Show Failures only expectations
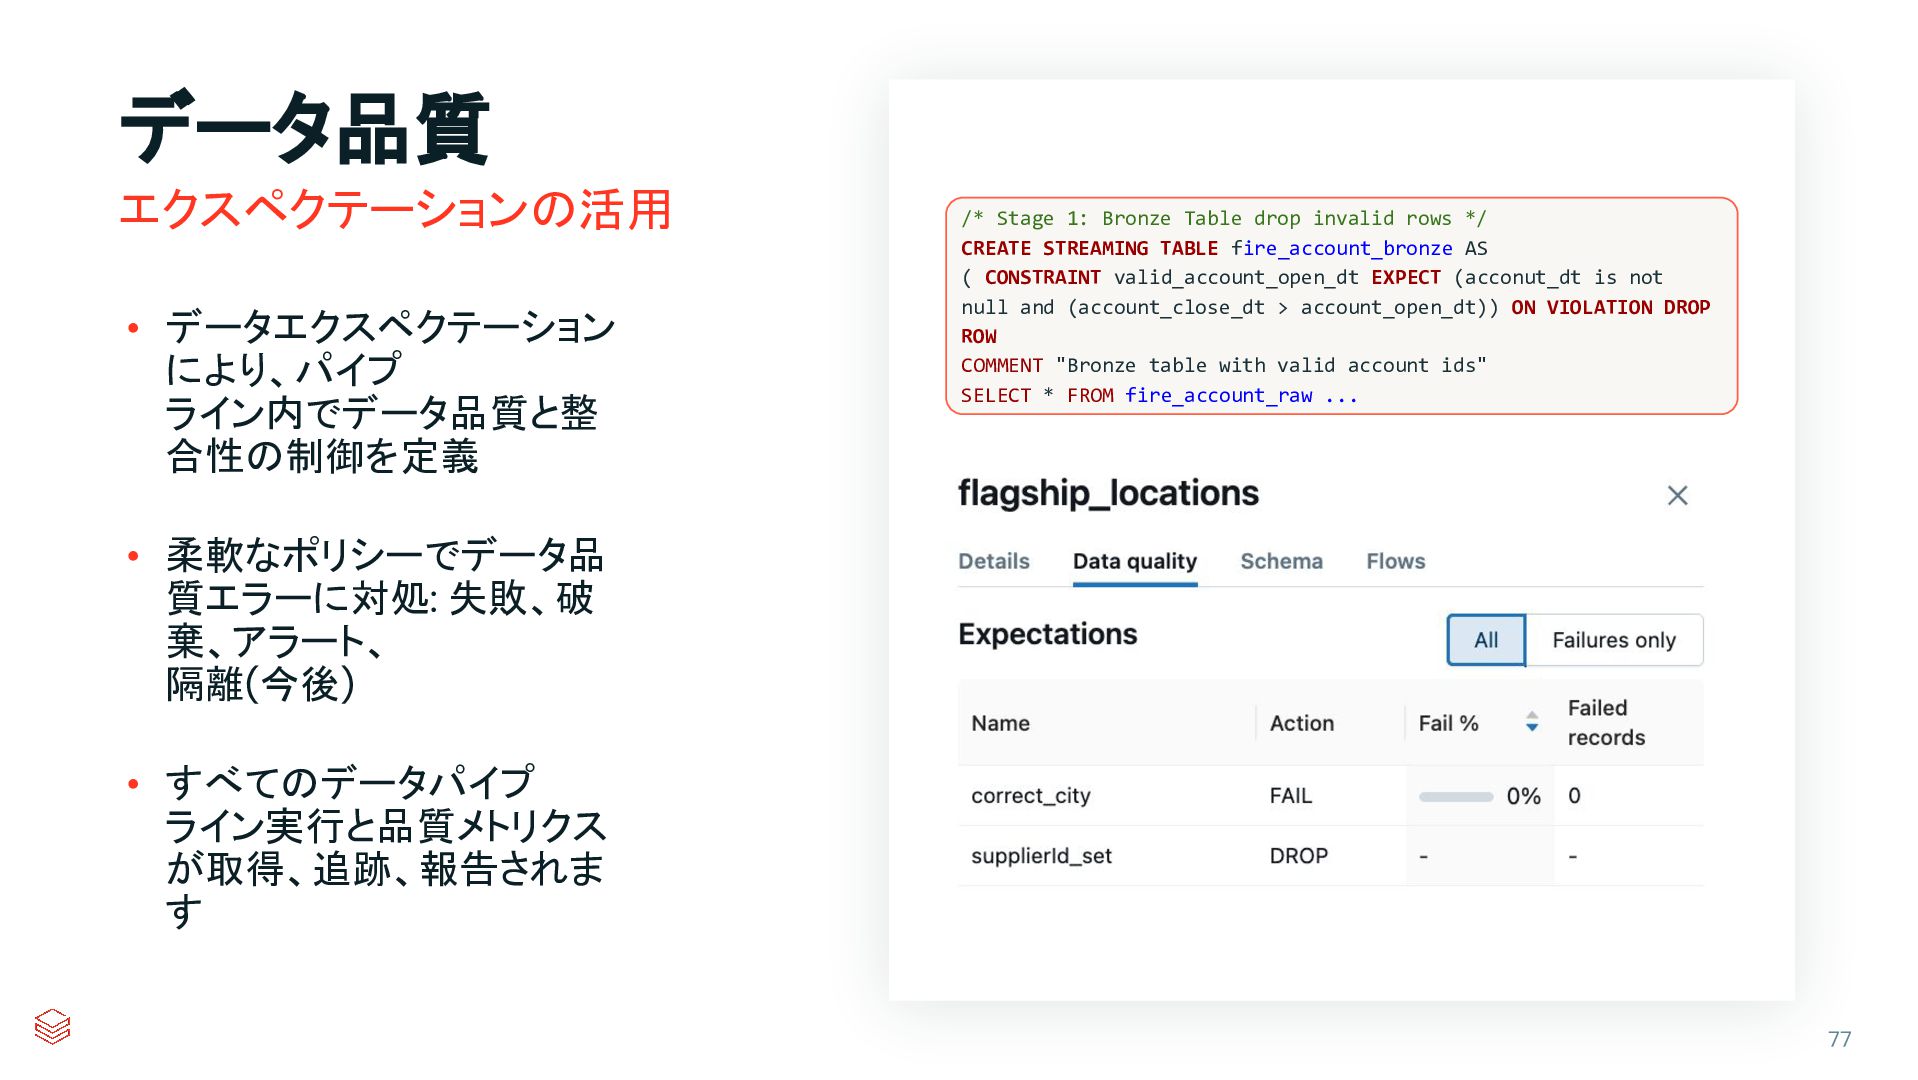Viewport: 1918px width, 1080px height. coord(1613,640)
